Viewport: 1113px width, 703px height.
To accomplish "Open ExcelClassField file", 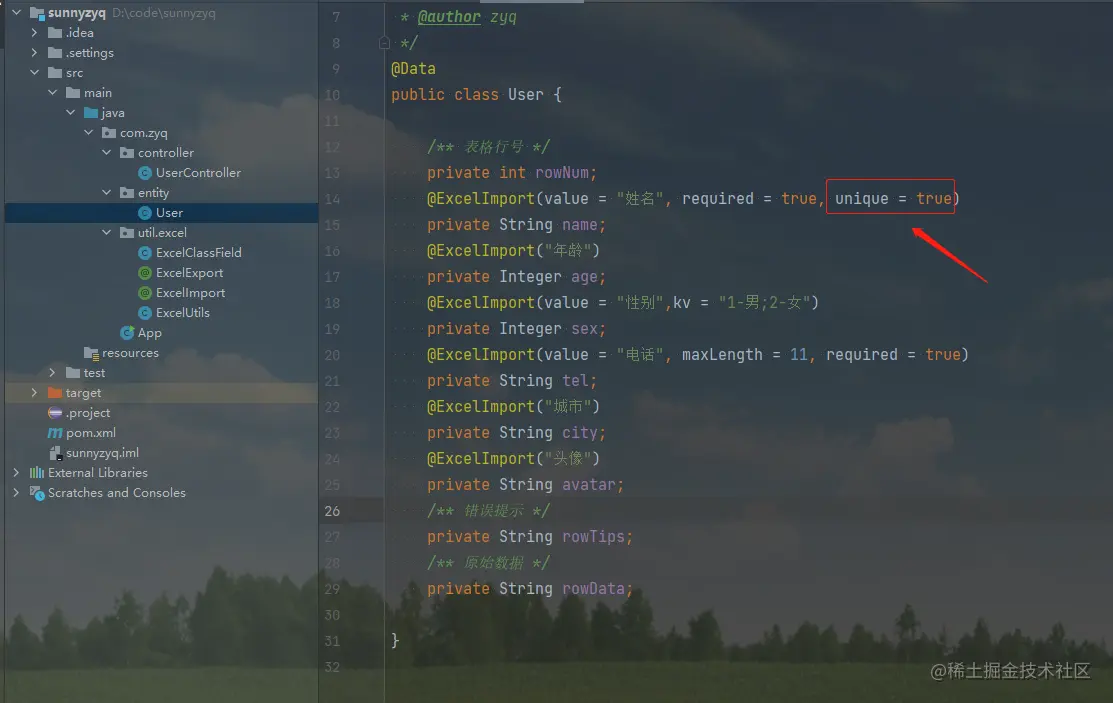I will [x=199, y=252].
